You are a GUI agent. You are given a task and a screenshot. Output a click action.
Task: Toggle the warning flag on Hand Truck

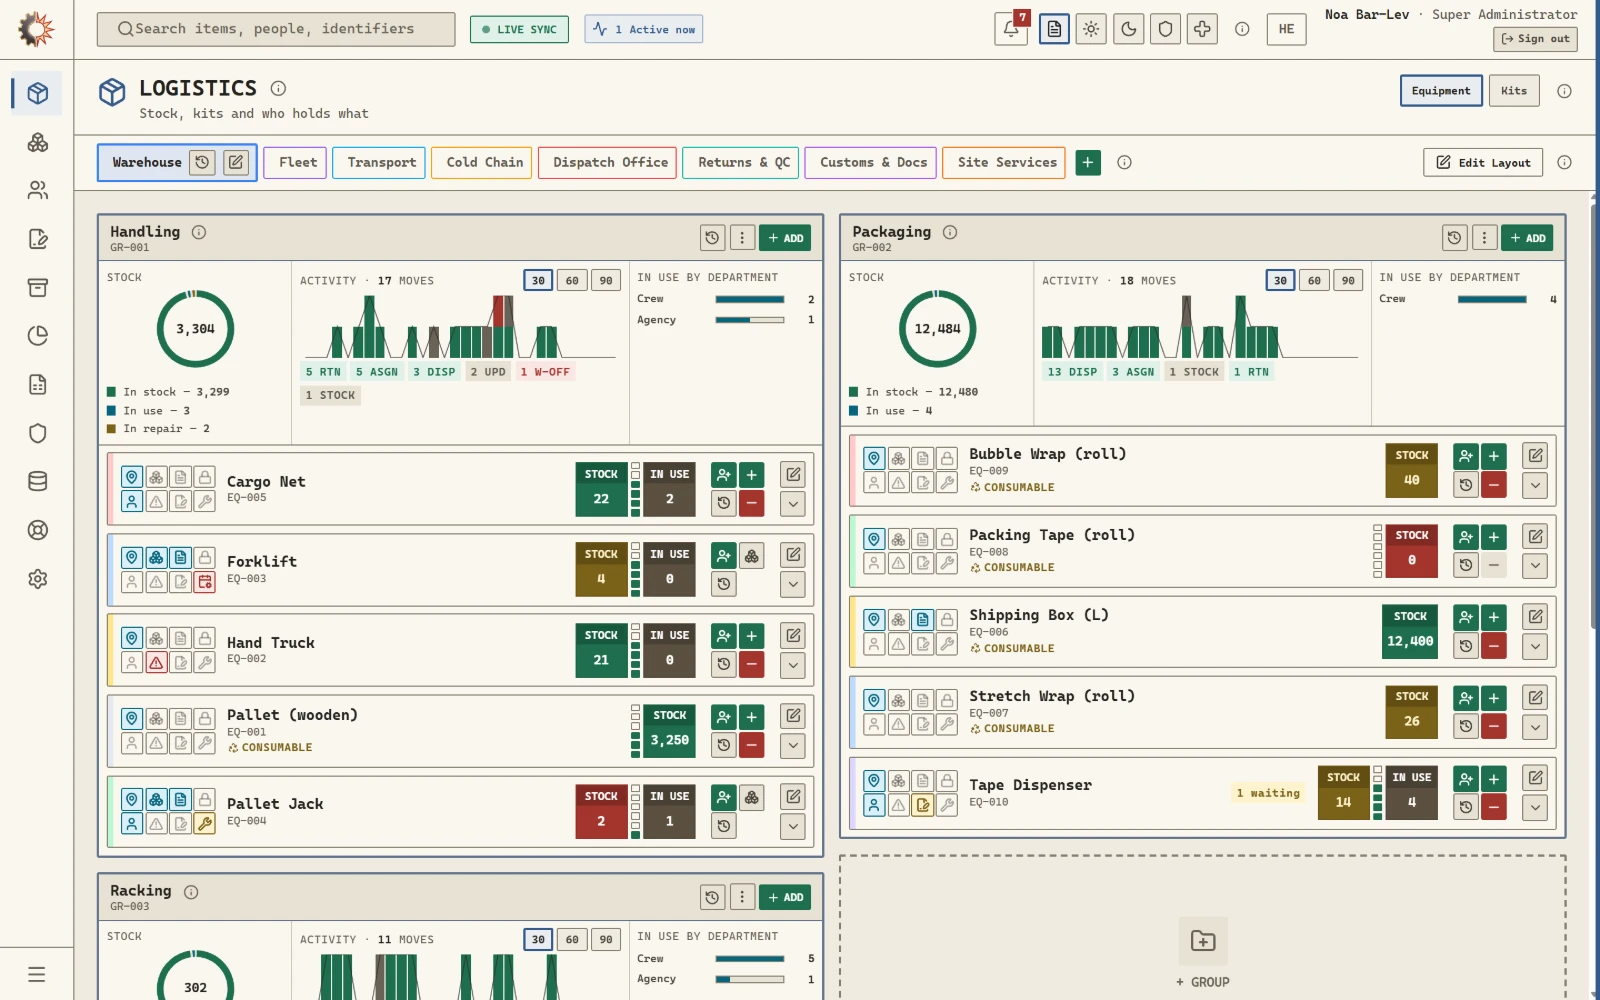[156, 662]
